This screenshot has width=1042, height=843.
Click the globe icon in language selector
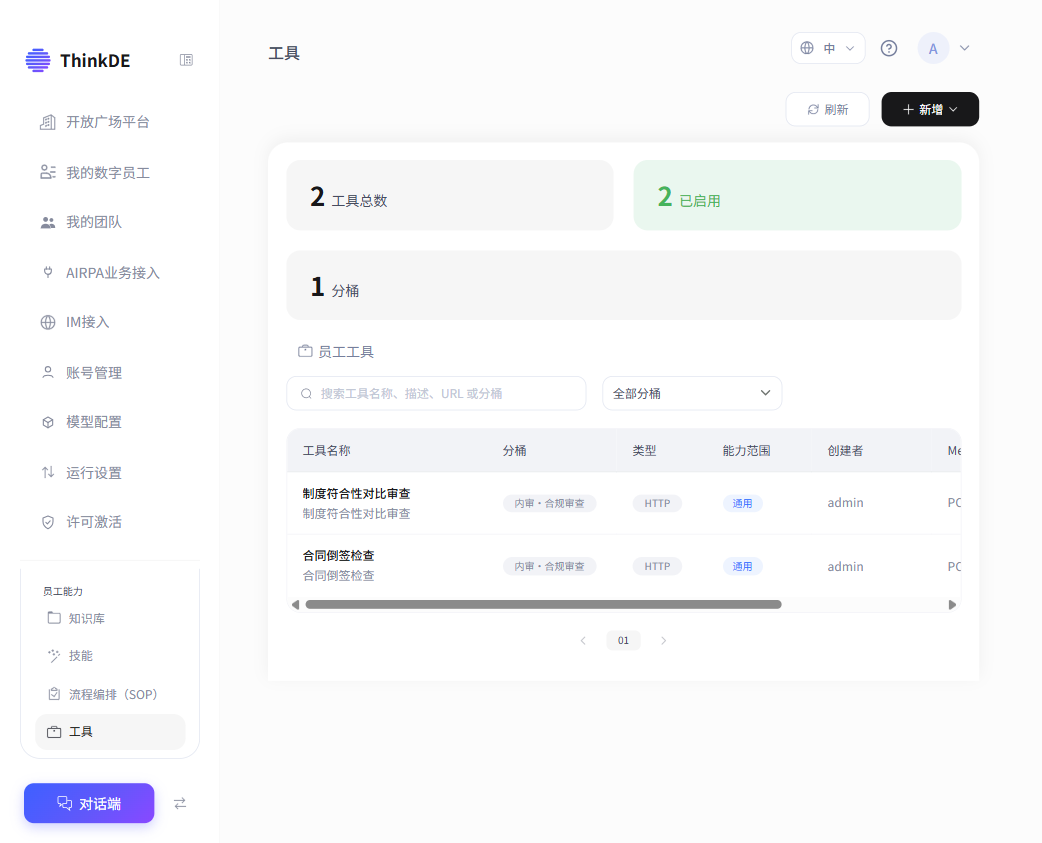(807, 48)
